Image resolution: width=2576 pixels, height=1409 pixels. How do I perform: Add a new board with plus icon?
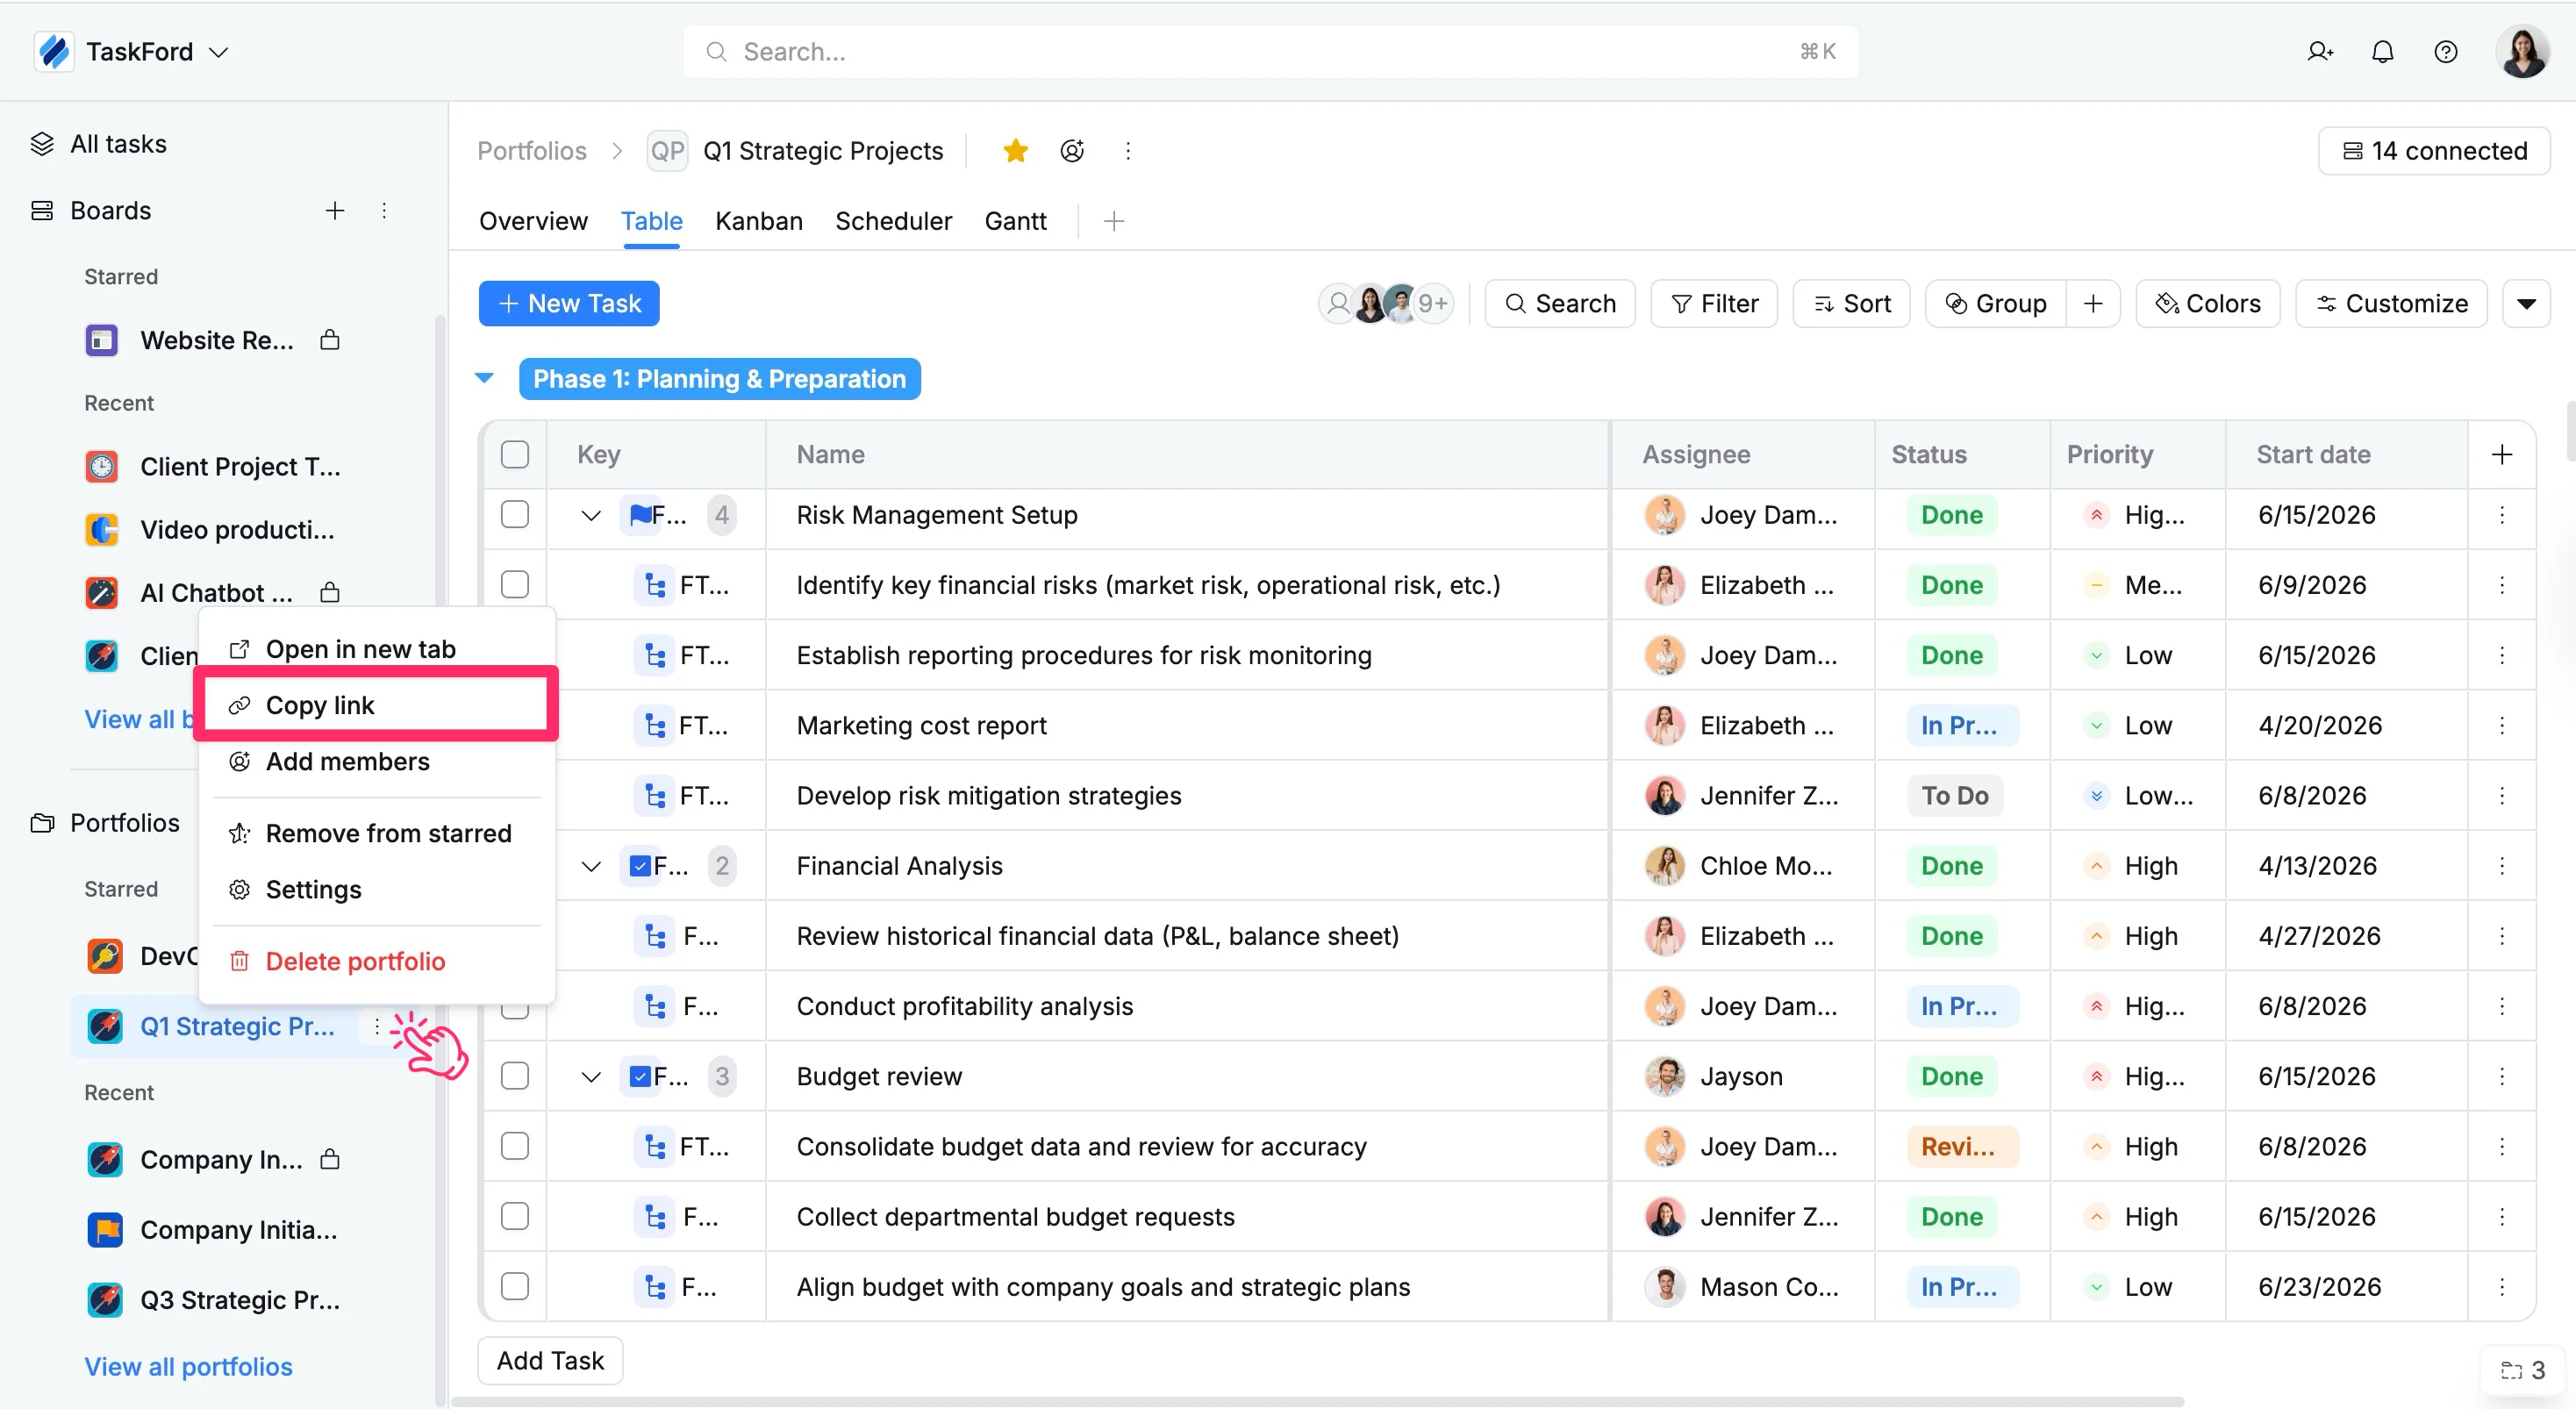coord(335,211)
